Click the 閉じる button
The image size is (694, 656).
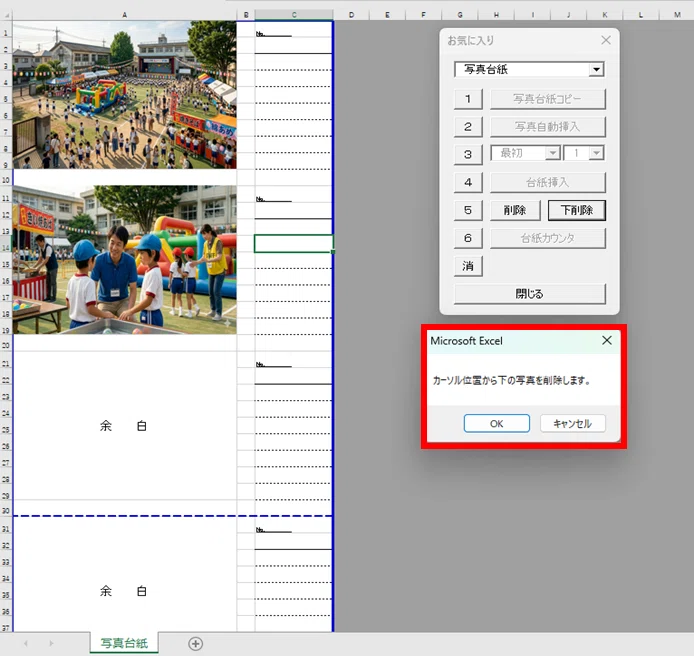coord(529,294)
